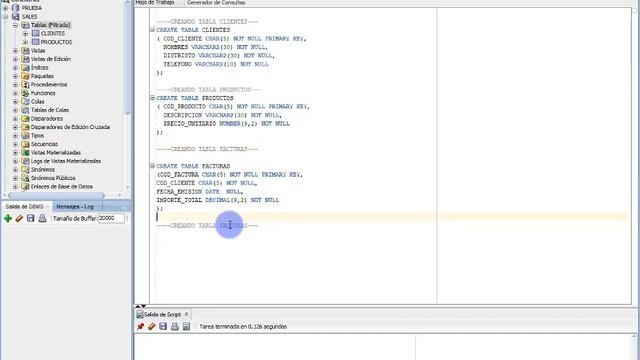Expand the PRODUCTOS table node
The width and height of the screenshot is (640, 360).
click(x=25, y=42)
